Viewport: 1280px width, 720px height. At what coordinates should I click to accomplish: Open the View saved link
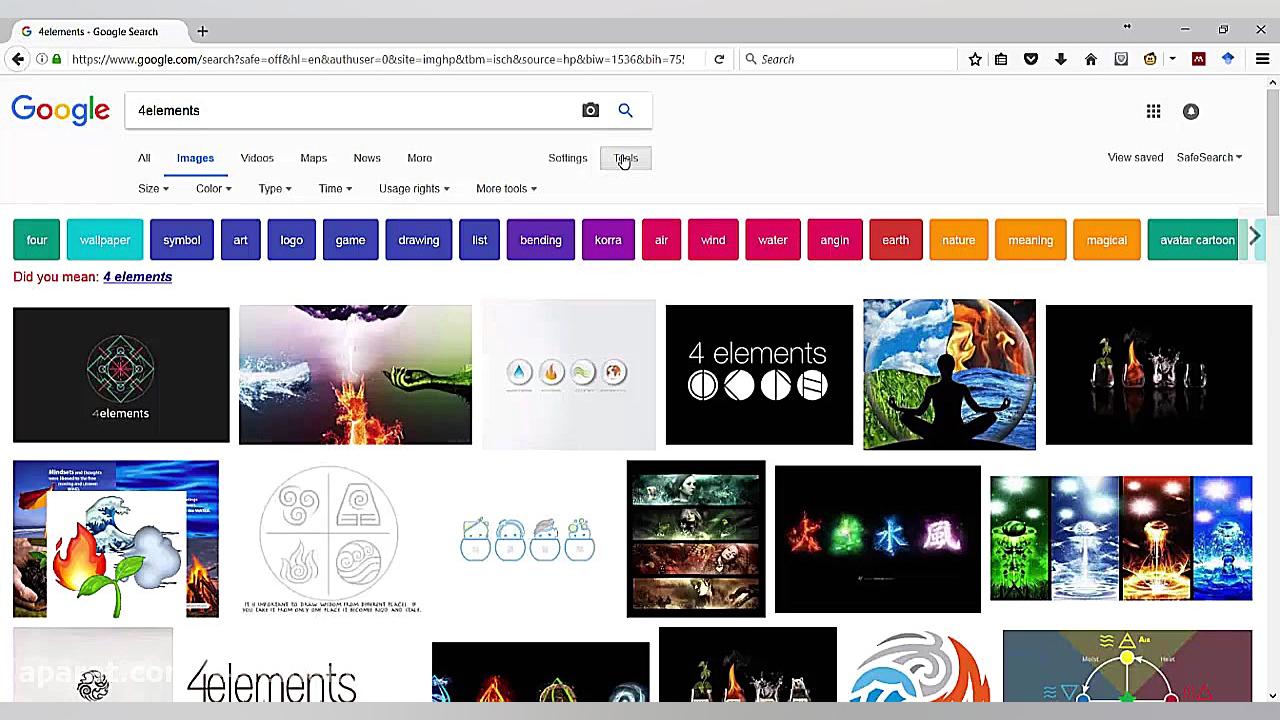1135,157
